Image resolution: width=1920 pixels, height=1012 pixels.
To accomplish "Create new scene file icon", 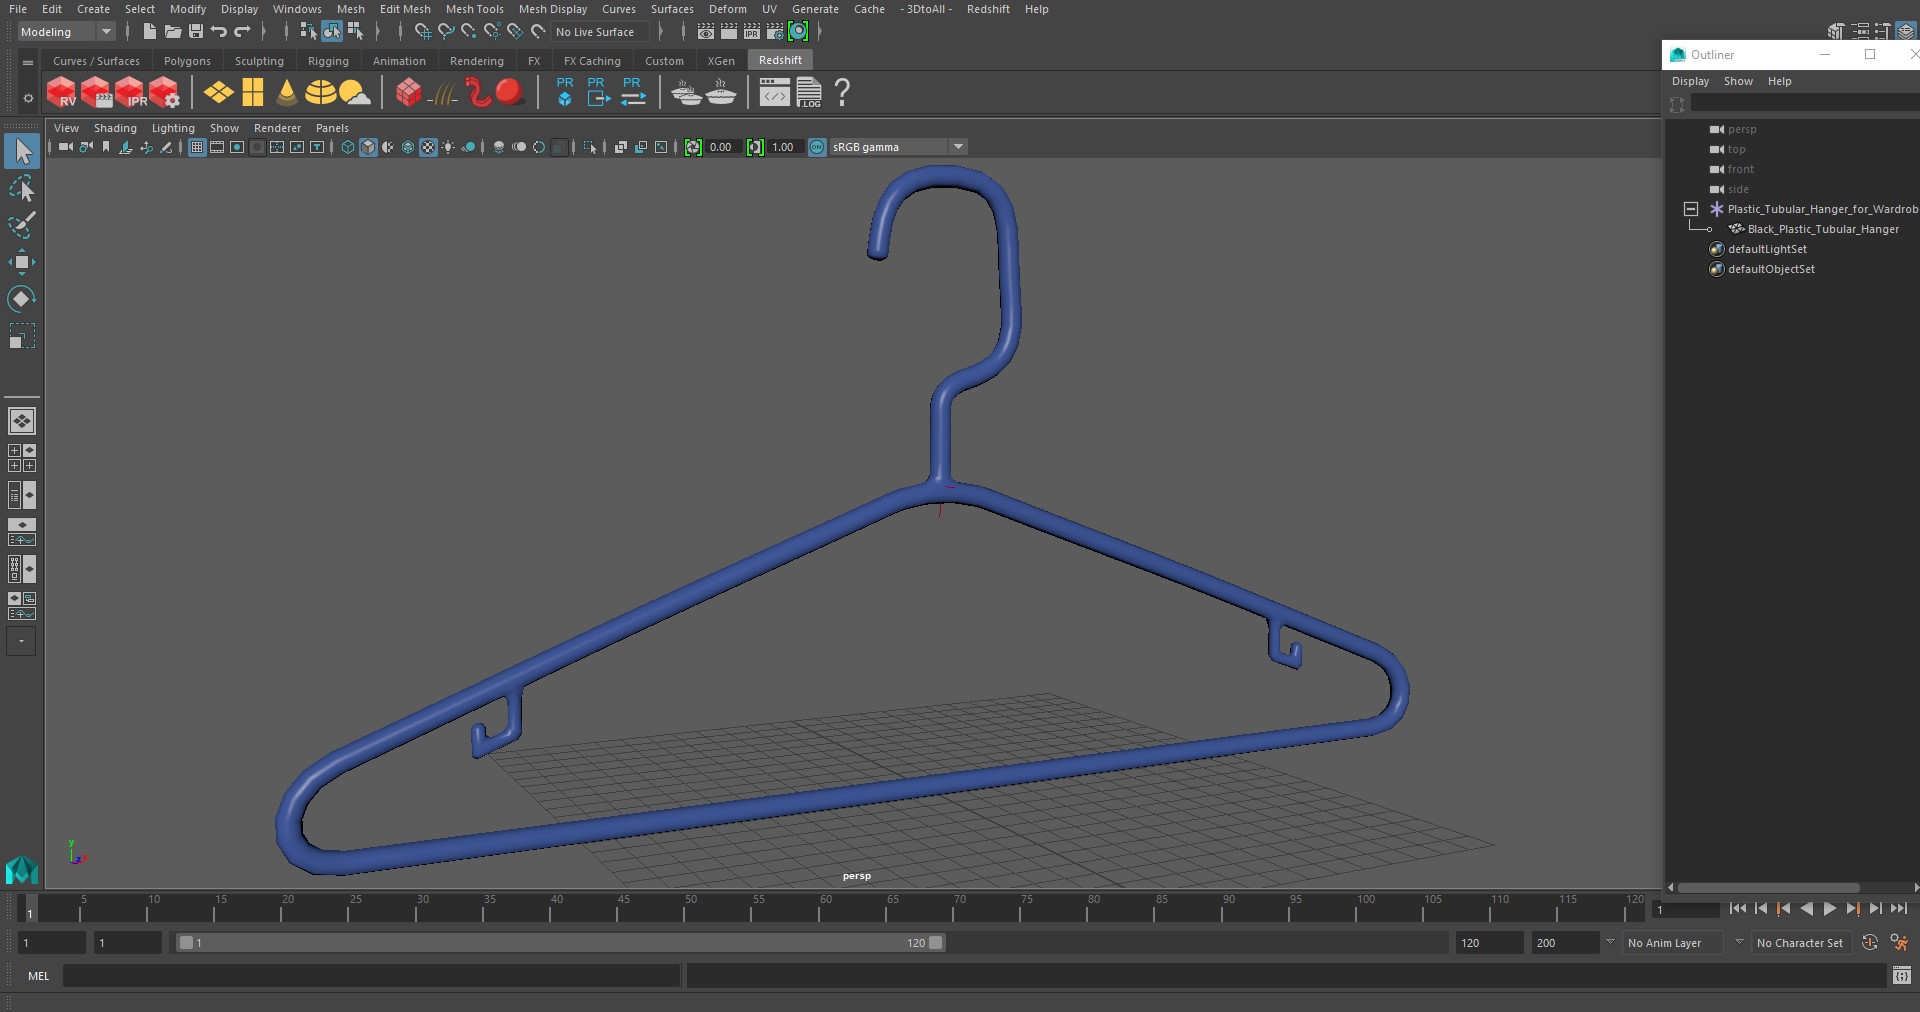I will click(149, 32).
